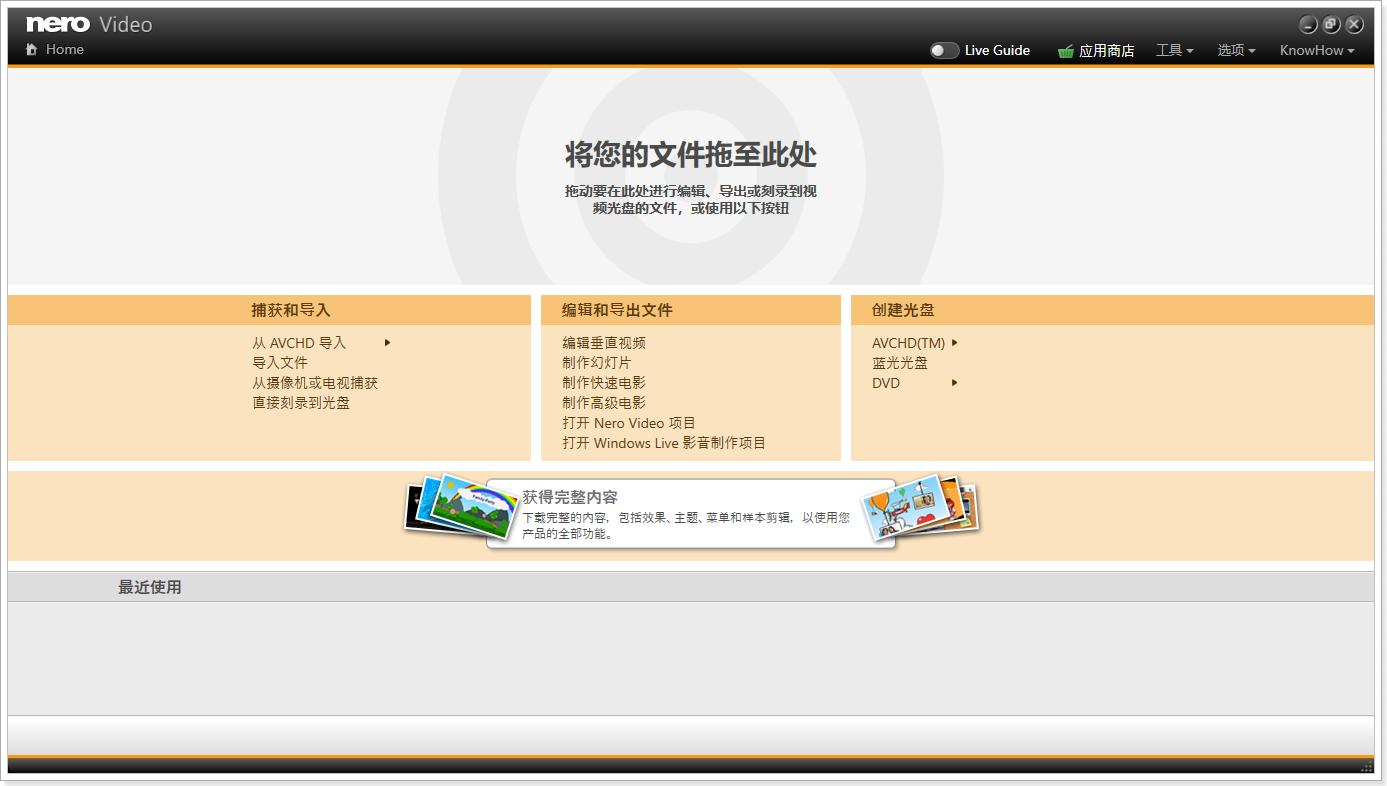Click DVD disc option
Screen dimensions: 1387x786
[886, 383]
